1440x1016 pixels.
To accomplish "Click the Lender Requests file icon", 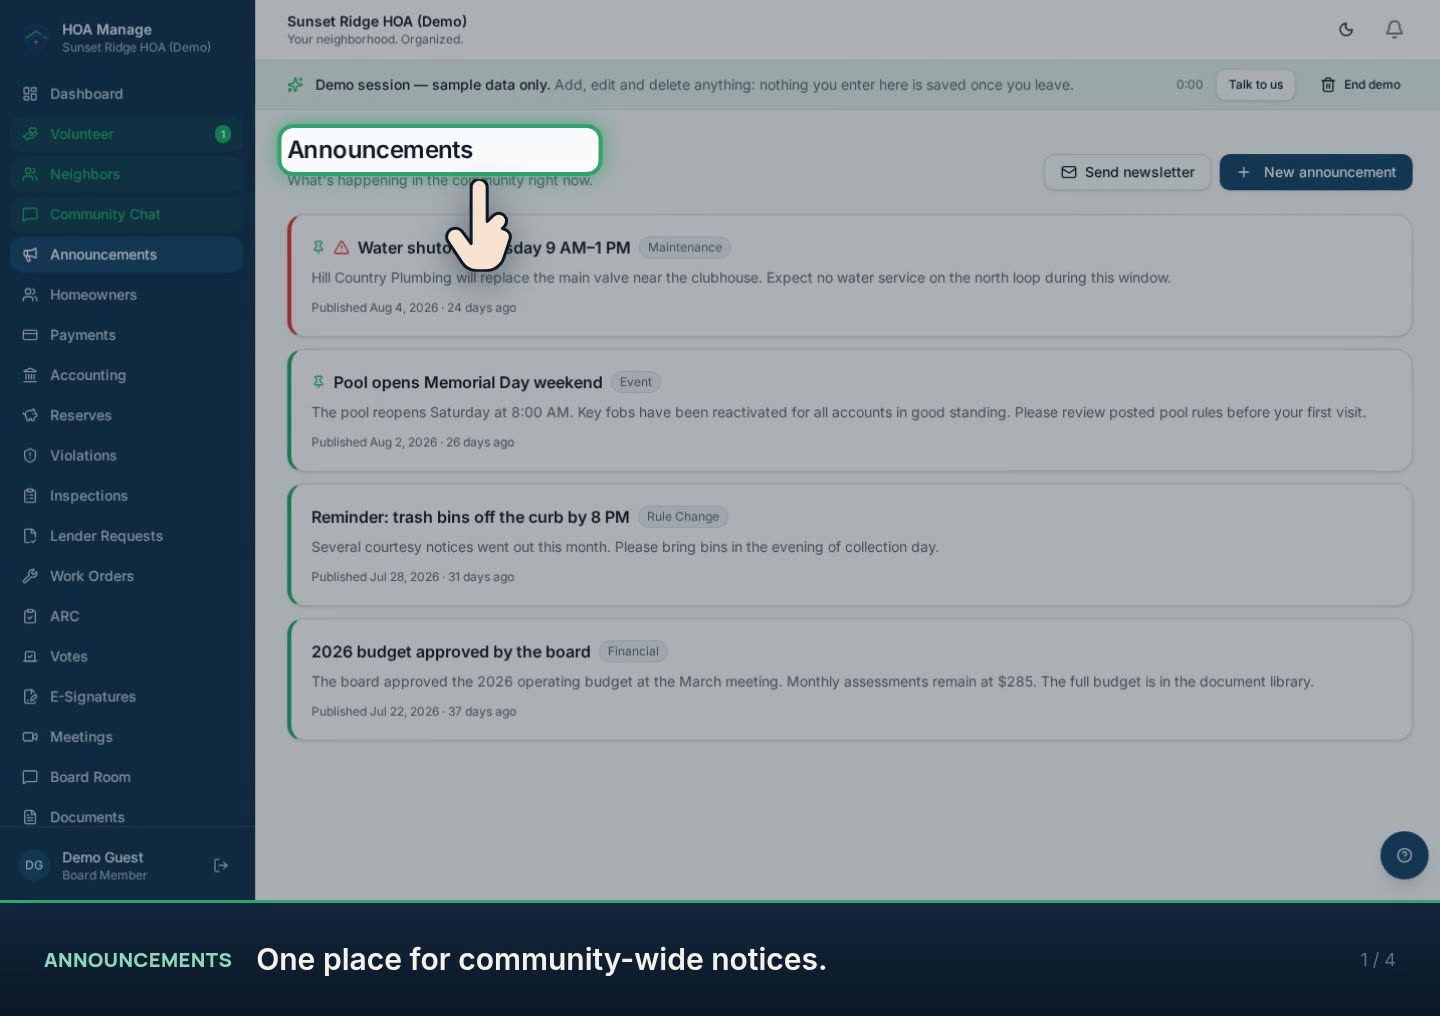I will (30, 536).
